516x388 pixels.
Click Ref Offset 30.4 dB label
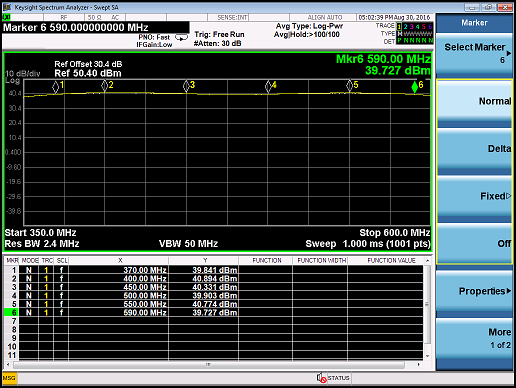[x=88, y=64]
